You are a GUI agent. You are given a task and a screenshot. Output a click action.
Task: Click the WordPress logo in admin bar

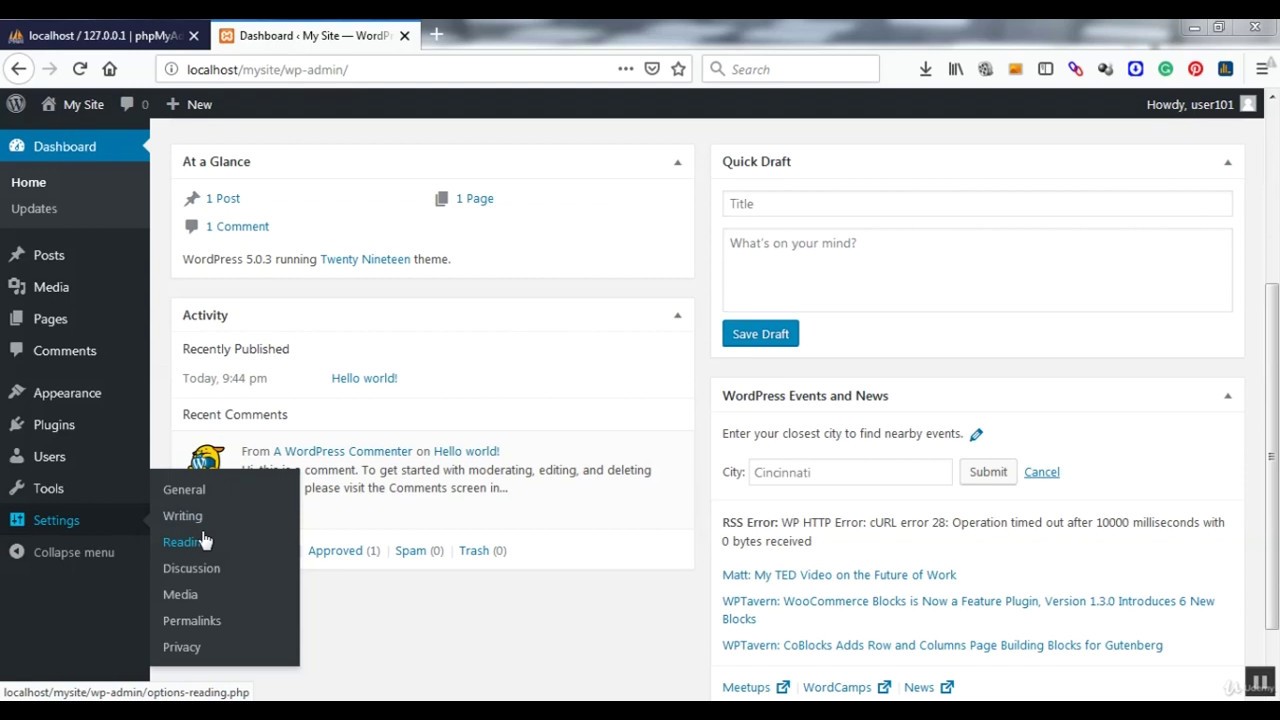pyautogui.click(x=16, y=104)
